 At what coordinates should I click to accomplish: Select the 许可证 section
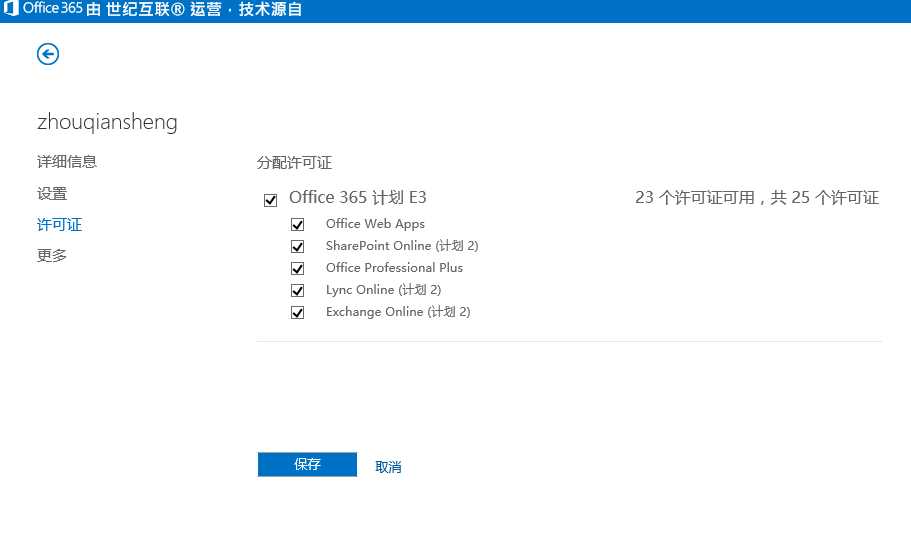(59, 224)
